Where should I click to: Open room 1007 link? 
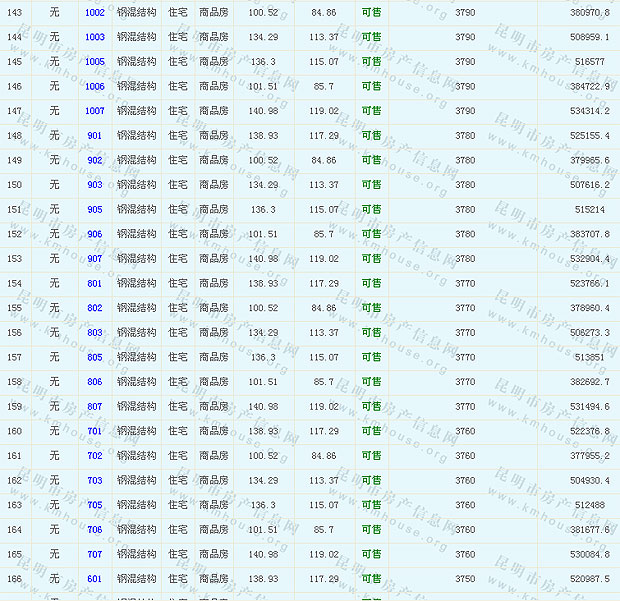click(x=95, y=111)
